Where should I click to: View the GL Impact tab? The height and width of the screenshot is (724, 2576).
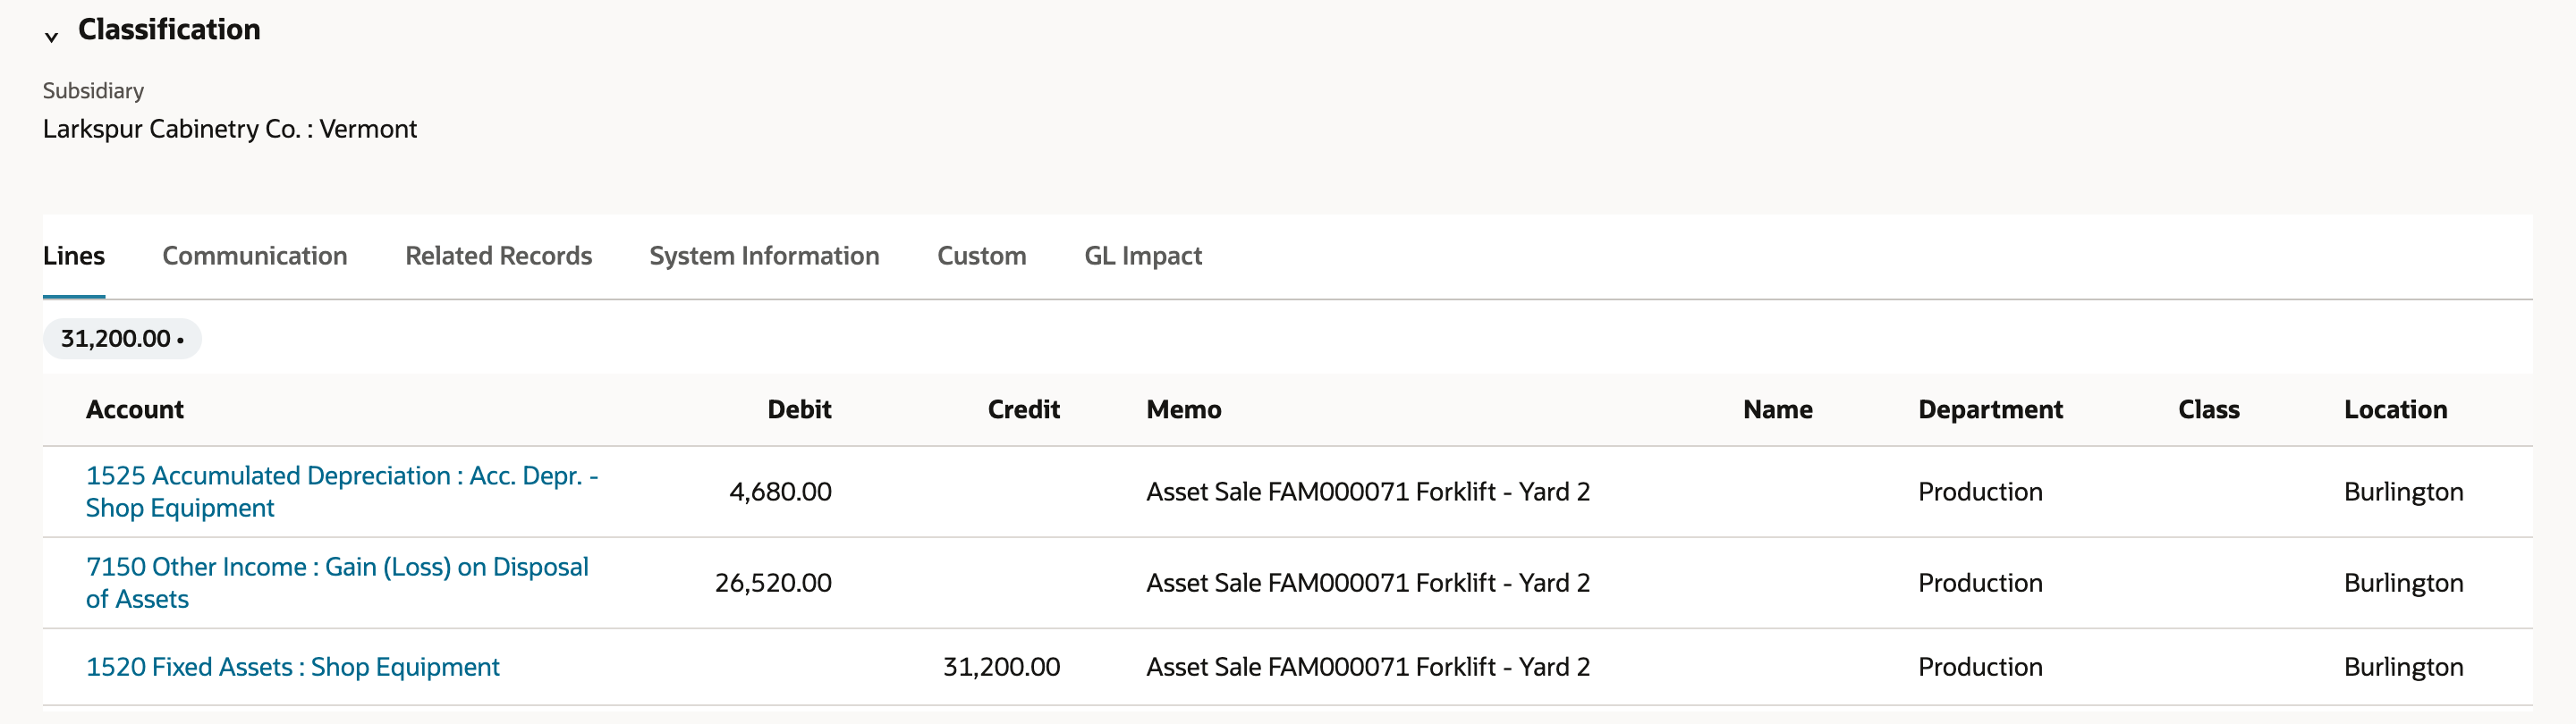tap(1143, 256)
